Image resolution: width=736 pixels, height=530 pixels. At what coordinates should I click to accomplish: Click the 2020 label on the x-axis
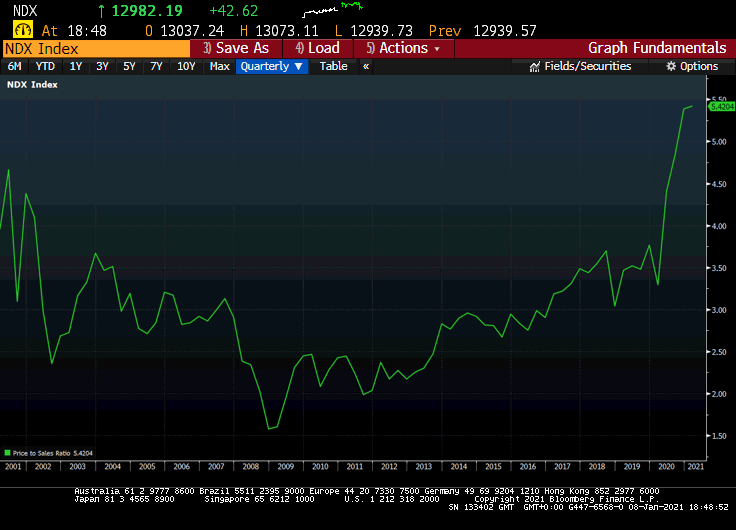coord(666,467)
